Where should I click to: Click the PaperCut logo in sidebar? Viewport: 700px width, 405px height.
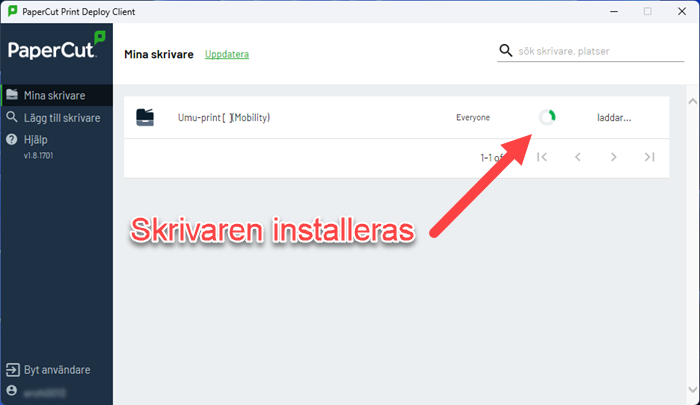(57, 46)
